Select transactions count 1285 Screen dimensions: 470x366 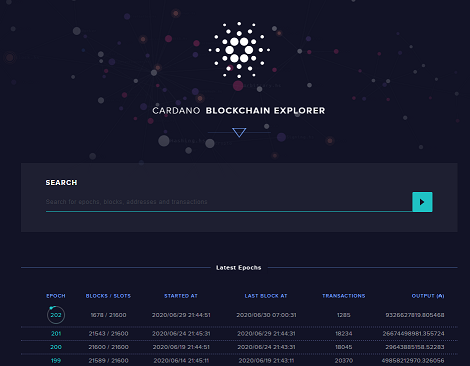coord(344,315)
